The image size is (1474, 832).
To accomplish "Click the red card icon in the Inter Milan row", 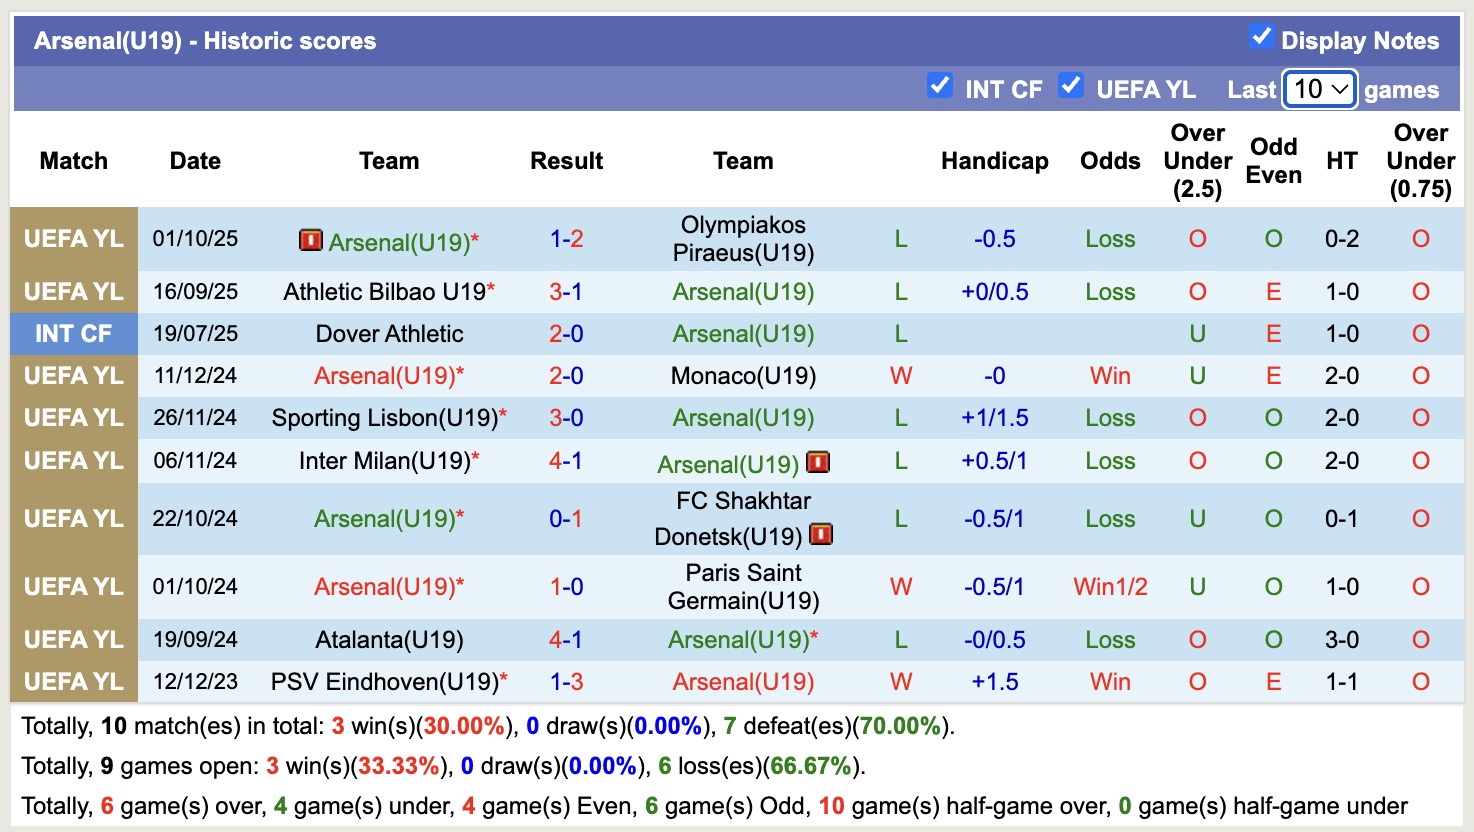I will (x=818, y=462).
